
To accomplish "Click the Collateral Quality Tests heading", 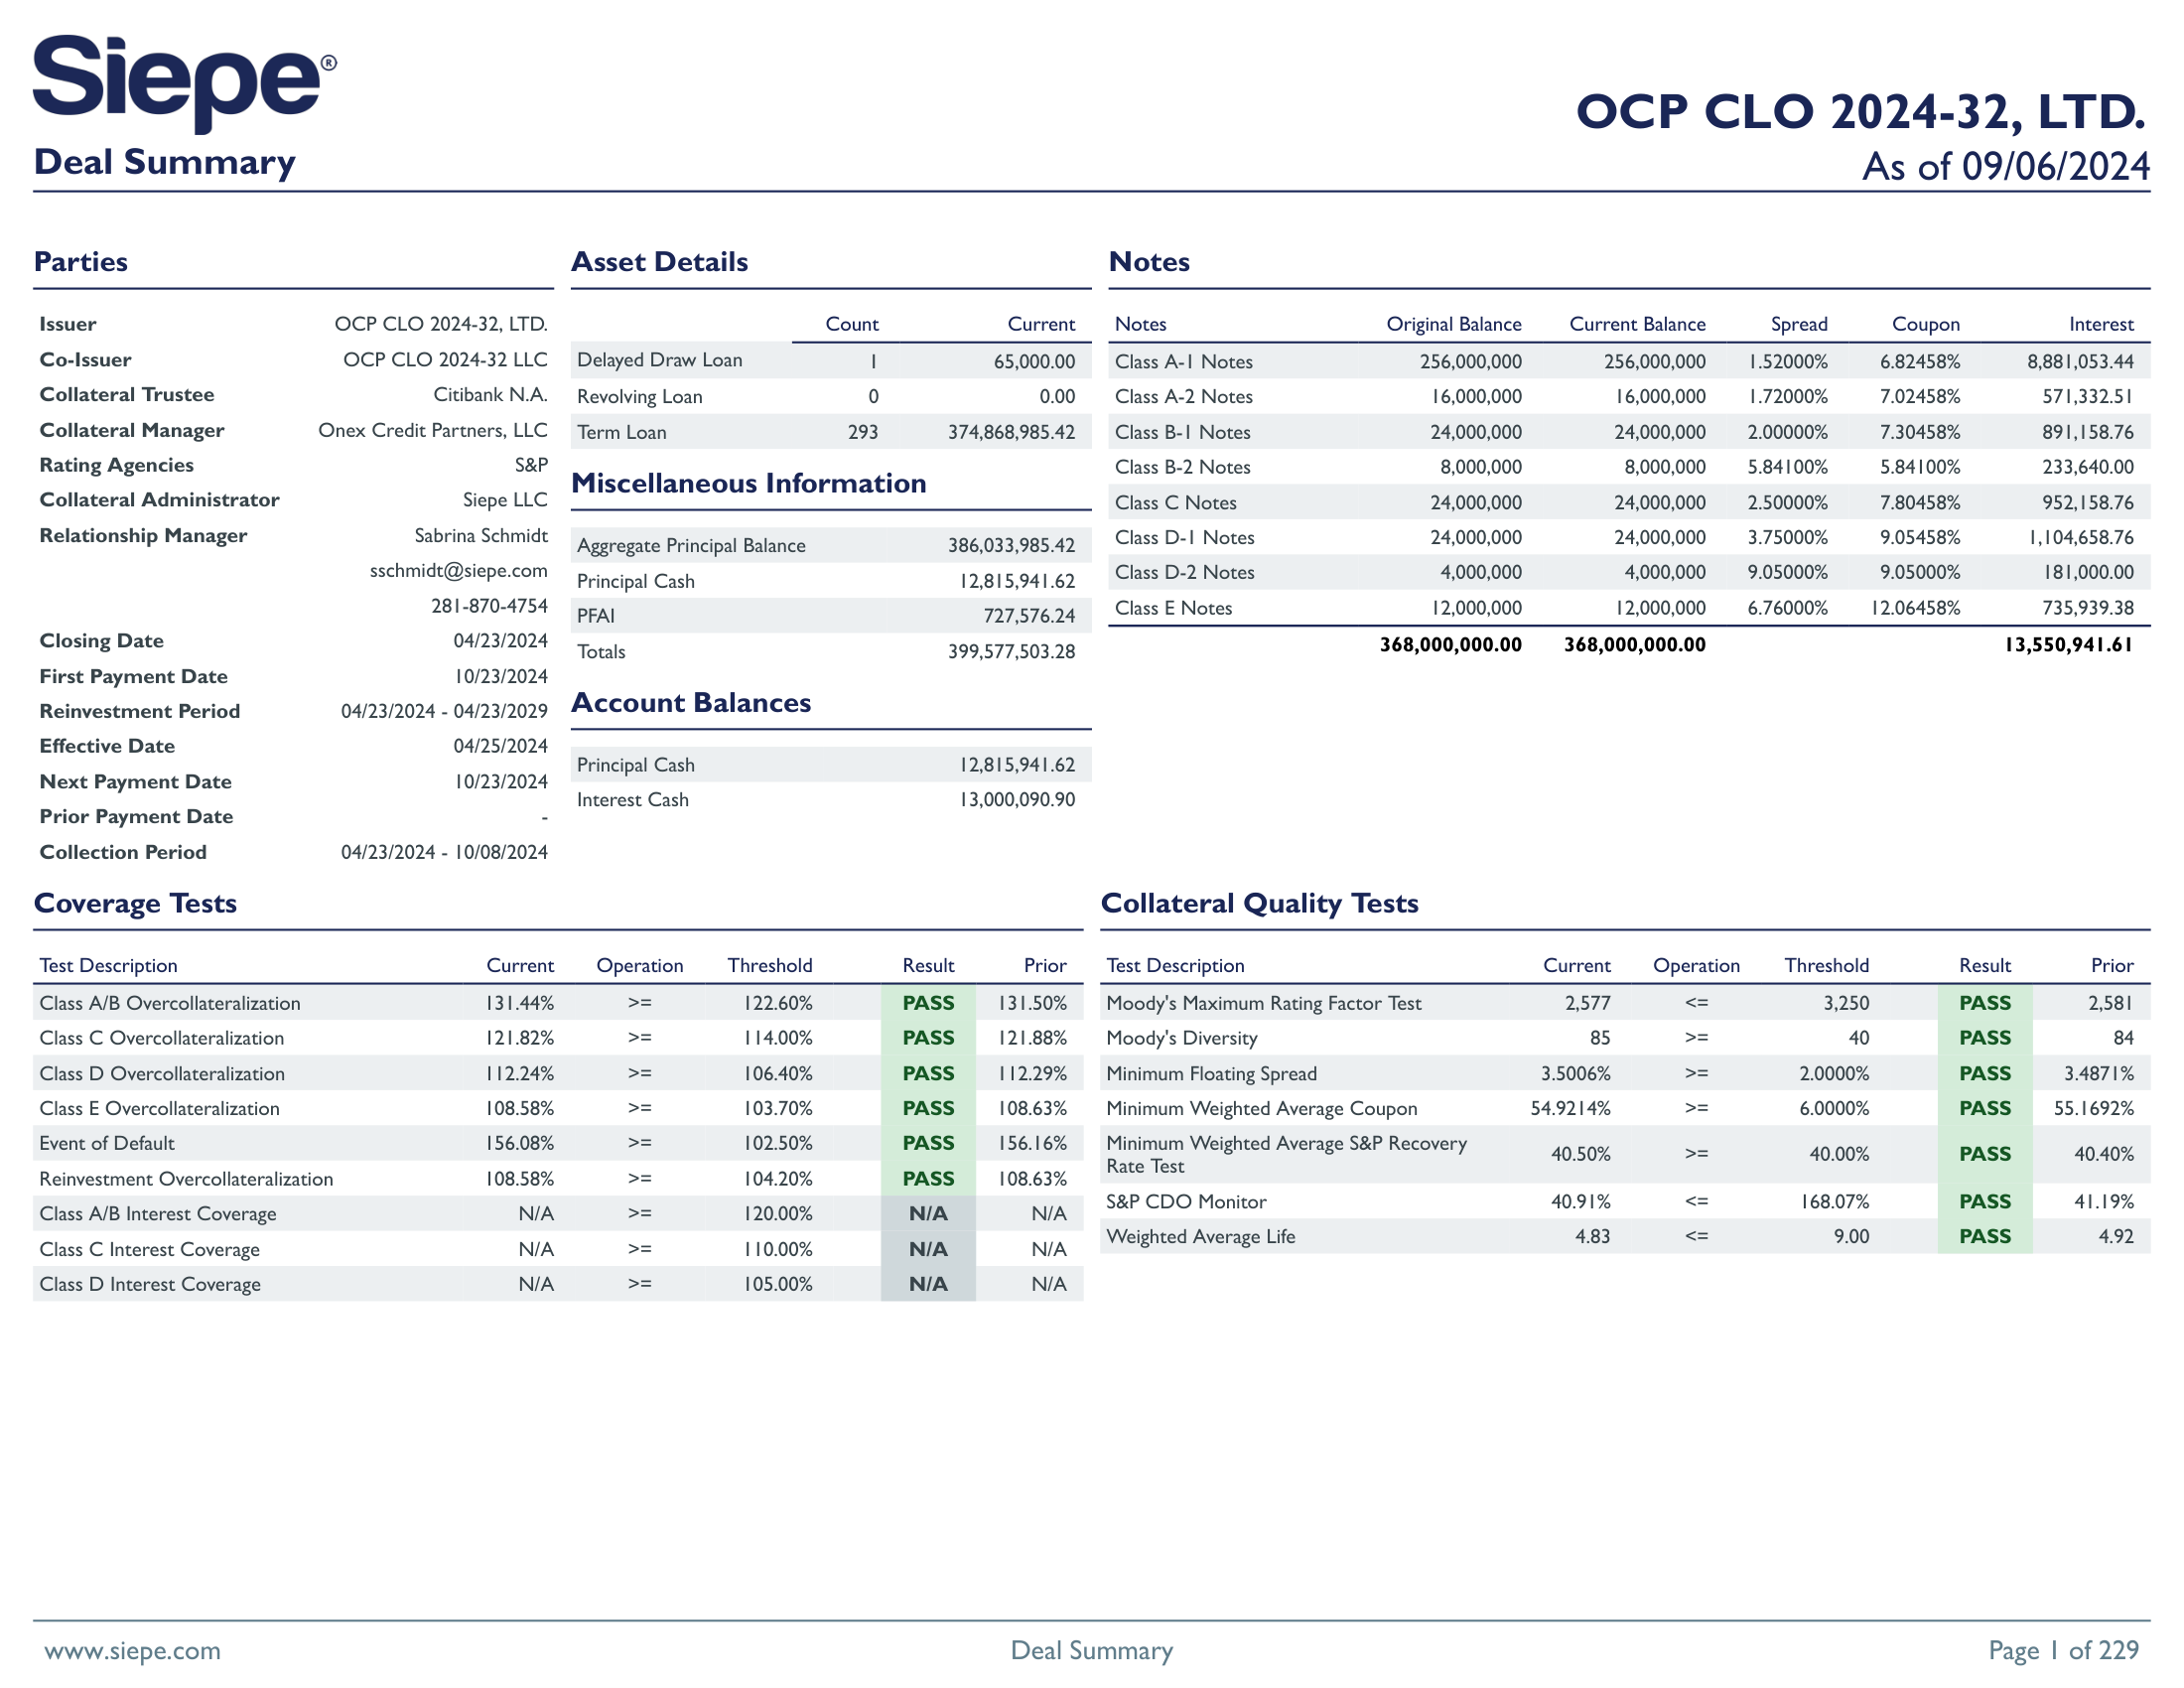I will tap(1259, 903).
